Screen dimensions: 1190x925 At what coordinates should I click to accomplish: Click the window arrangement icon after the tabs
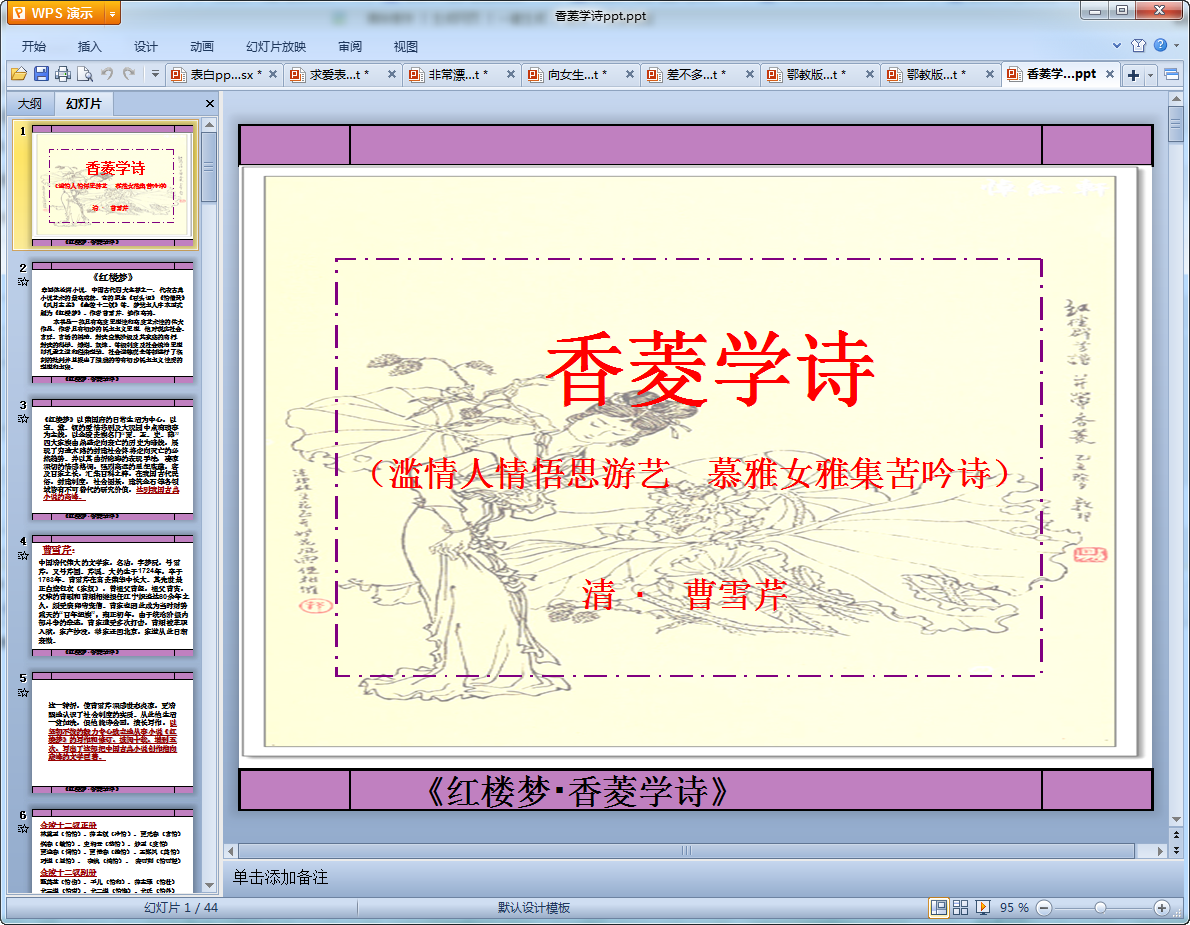(1171, 74)
